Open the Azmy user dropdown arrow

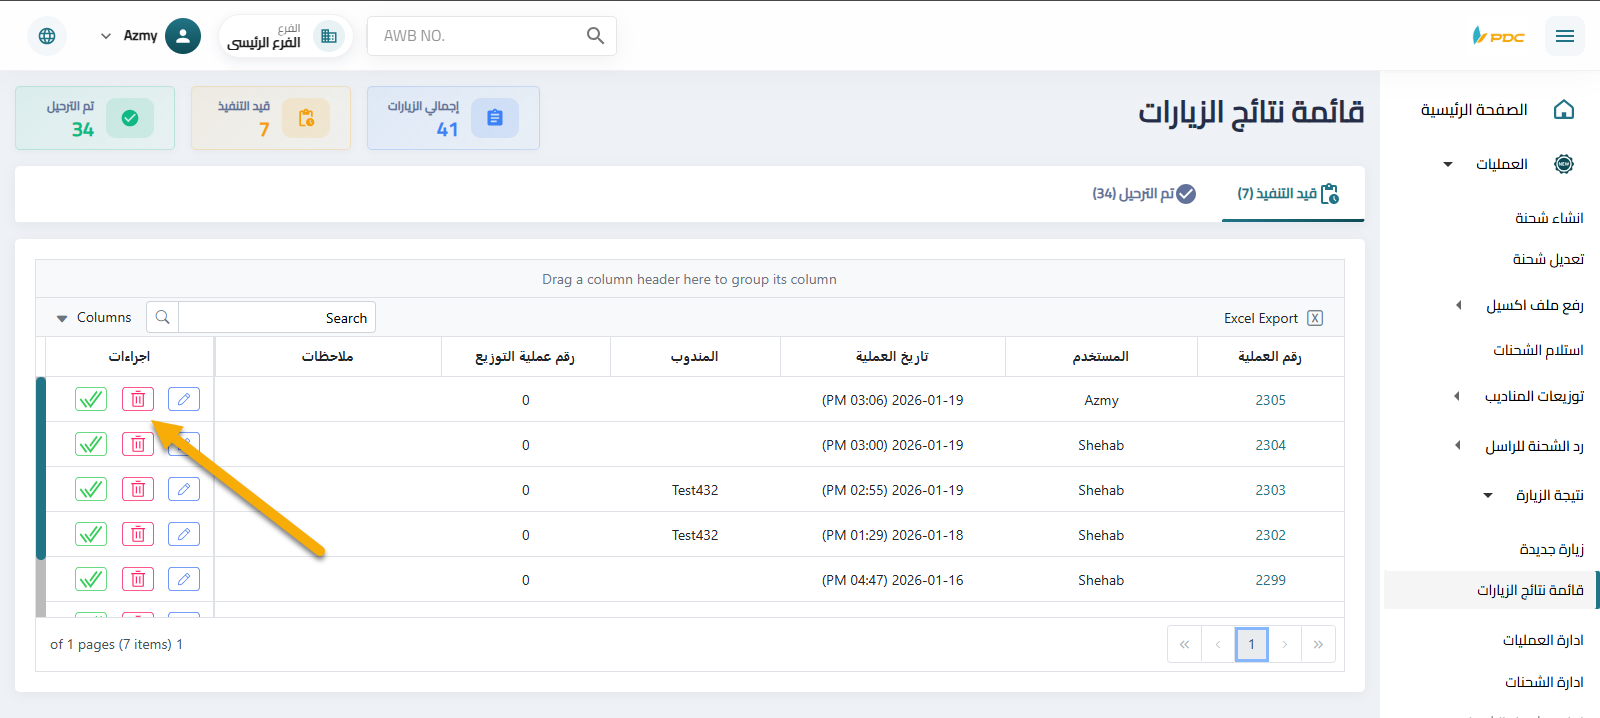(x=106, y=36)
